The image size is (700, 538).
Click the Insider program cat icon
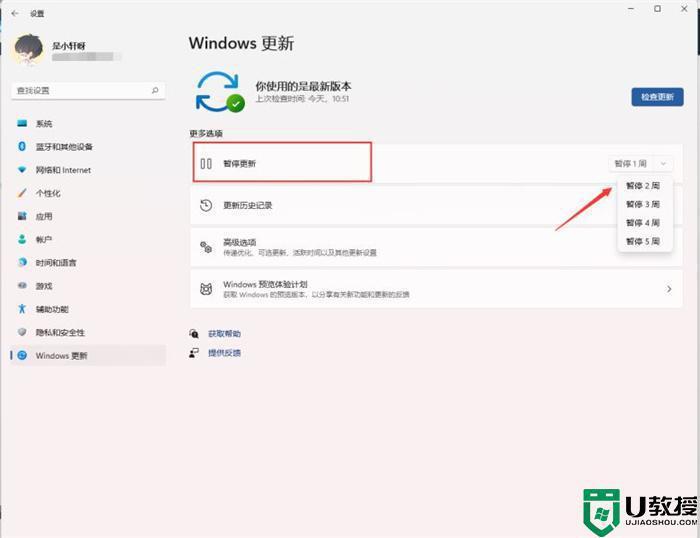pyautogui.click(x=206, y=289)
